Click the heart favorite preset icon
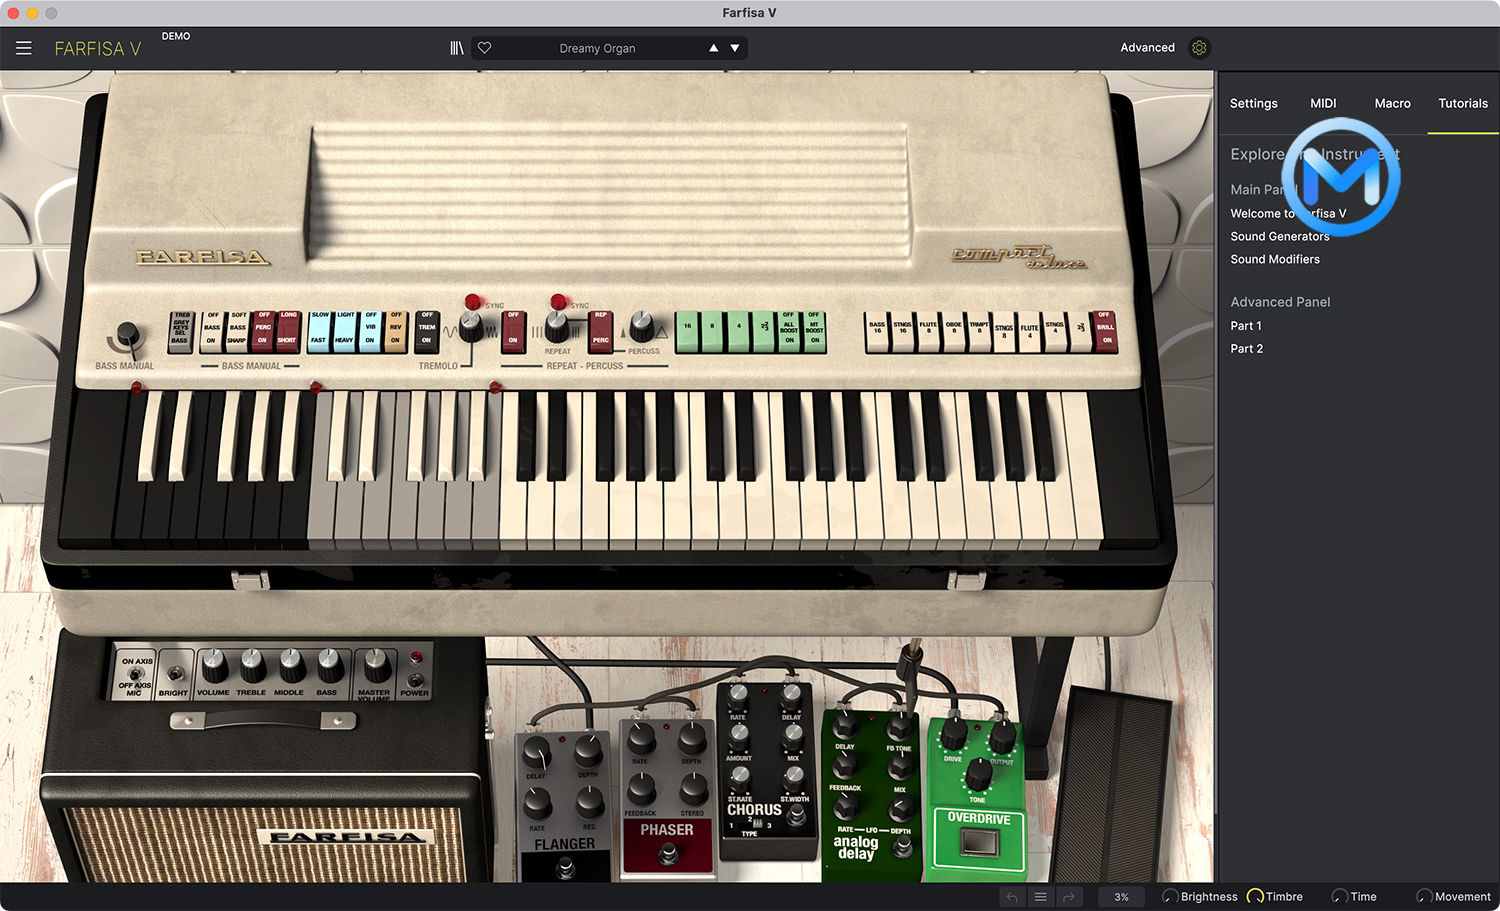The width and height of the screenshot is (1500, 911). pos(485,48)
